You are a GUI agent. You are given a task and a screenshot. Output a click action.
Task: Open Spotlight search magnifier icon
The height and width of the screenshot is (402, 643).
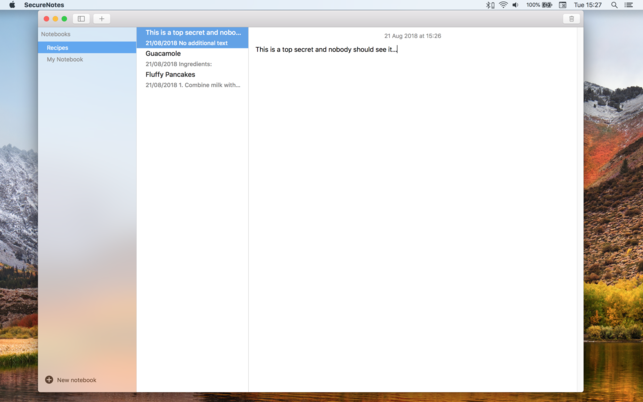tap(614, 5)
